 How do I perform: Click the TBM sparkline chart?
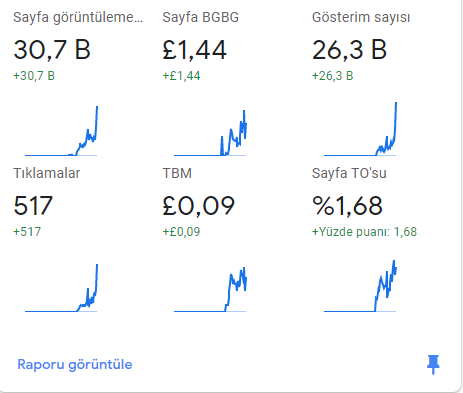[210, 289]
